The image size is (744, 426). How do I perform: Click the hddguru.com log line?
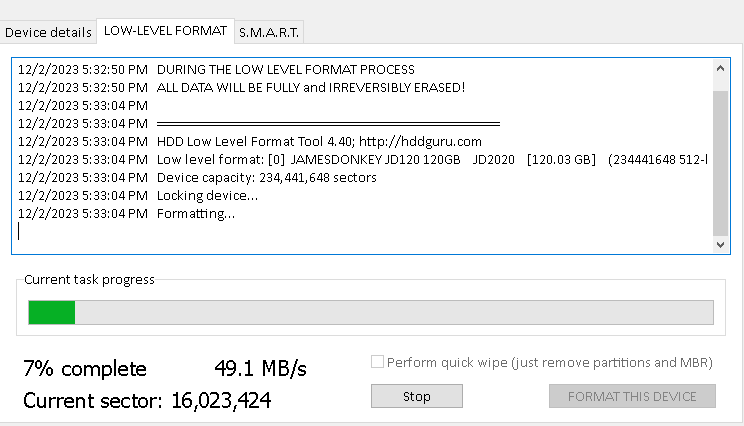tap(319, 141)
